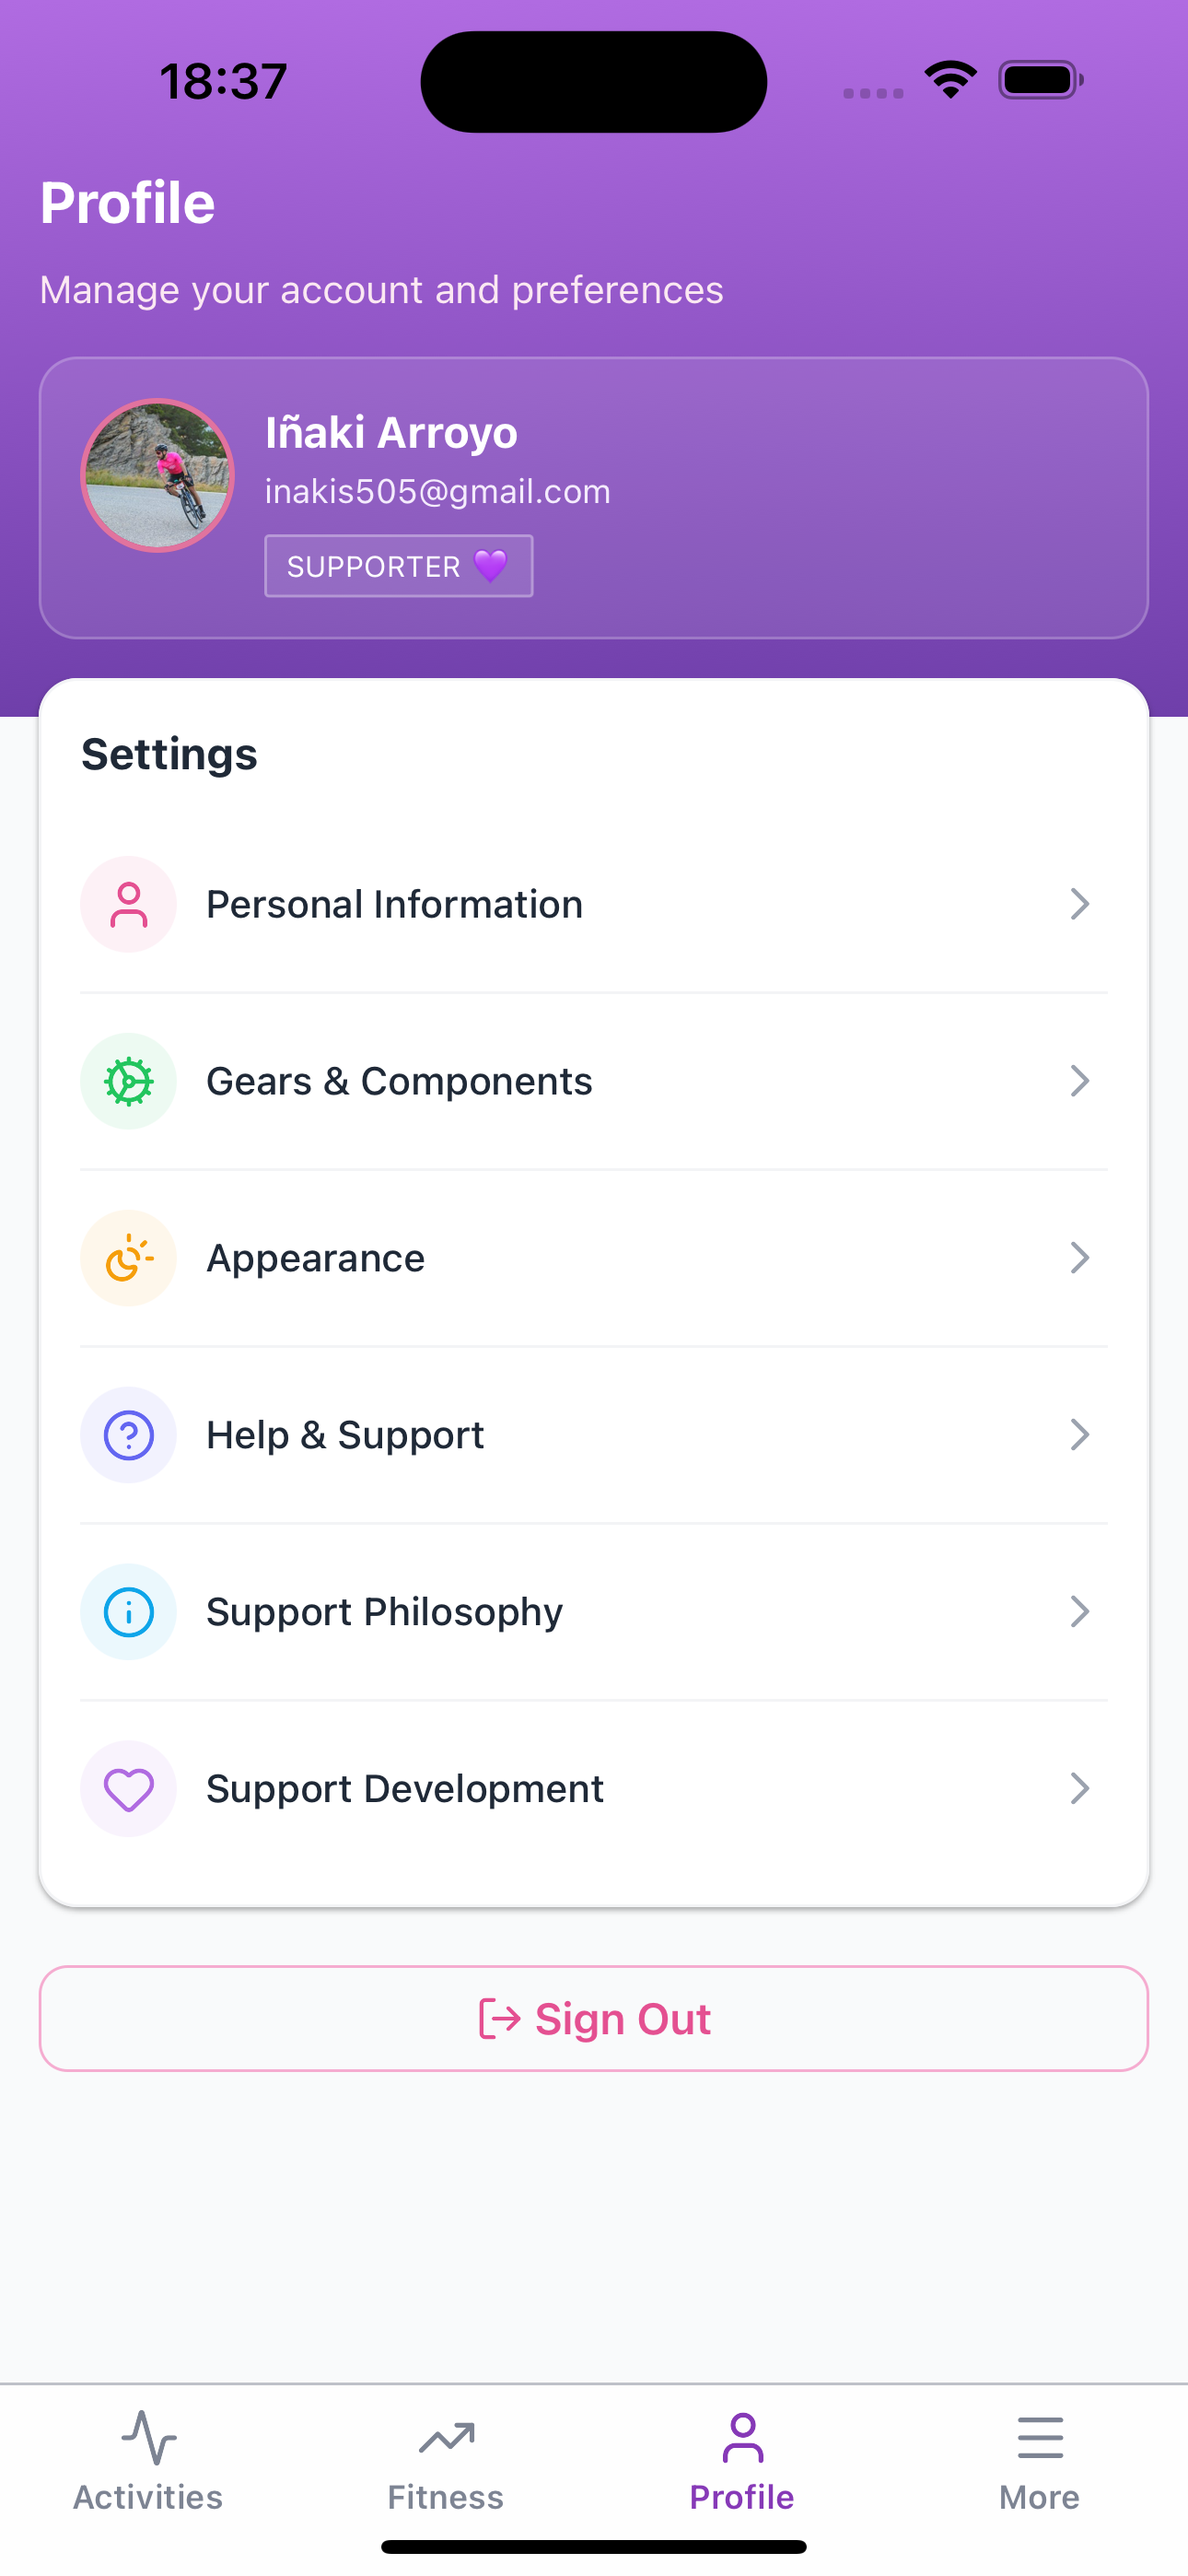1188x2576 pixels.
Task: Expand Personal Information with its chevron
Action: pyautogui.click(x=1079, y=904)
